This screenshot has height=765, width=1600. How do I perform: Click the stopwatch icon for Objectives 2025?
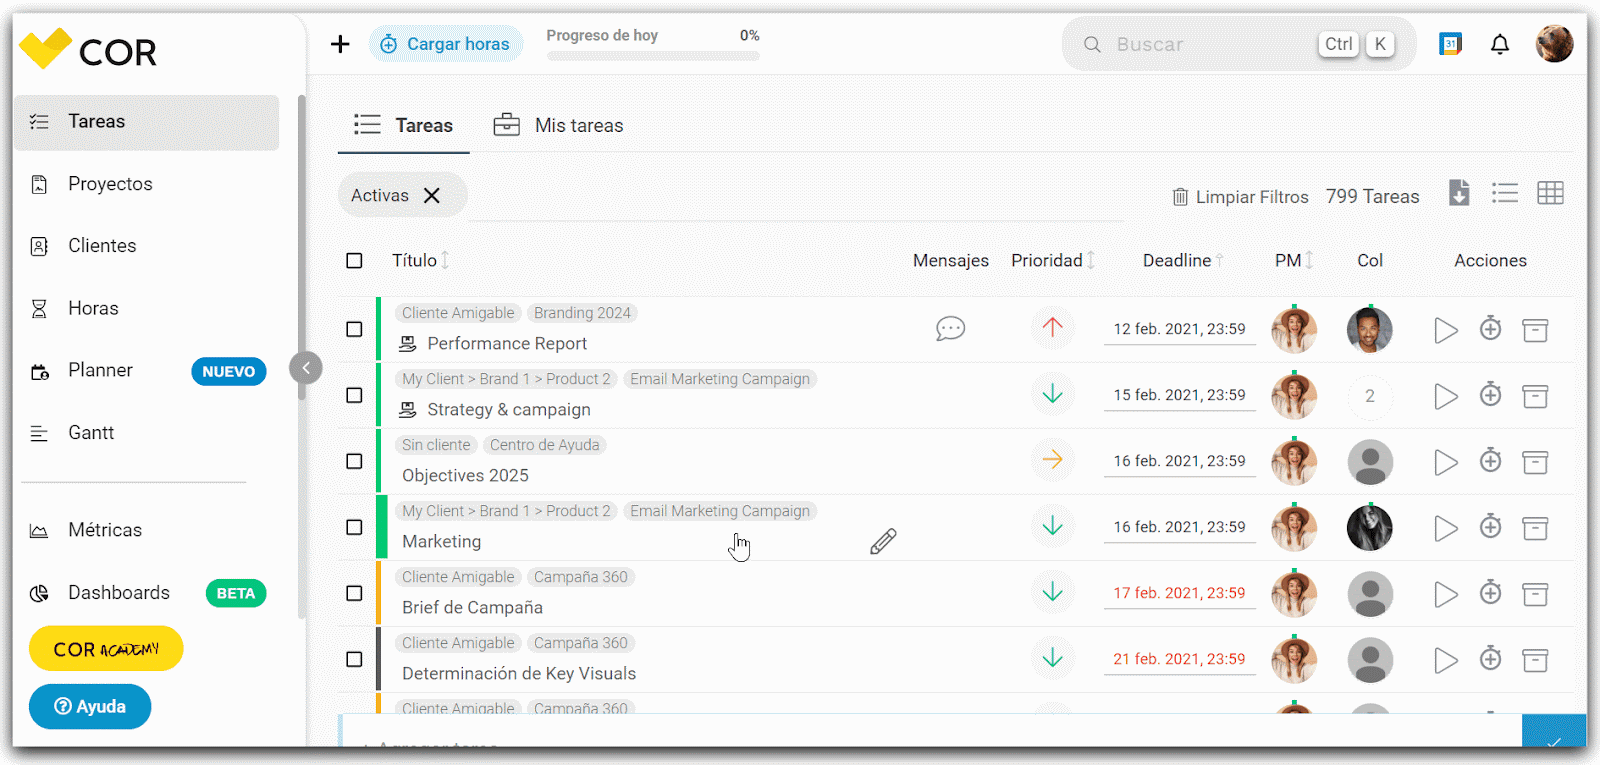[x=1491, y=460]
